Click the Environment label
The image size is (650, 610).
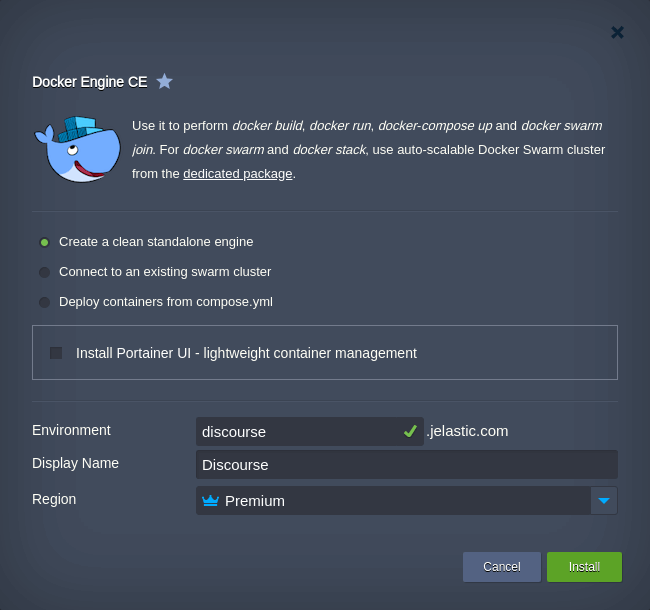71,430
